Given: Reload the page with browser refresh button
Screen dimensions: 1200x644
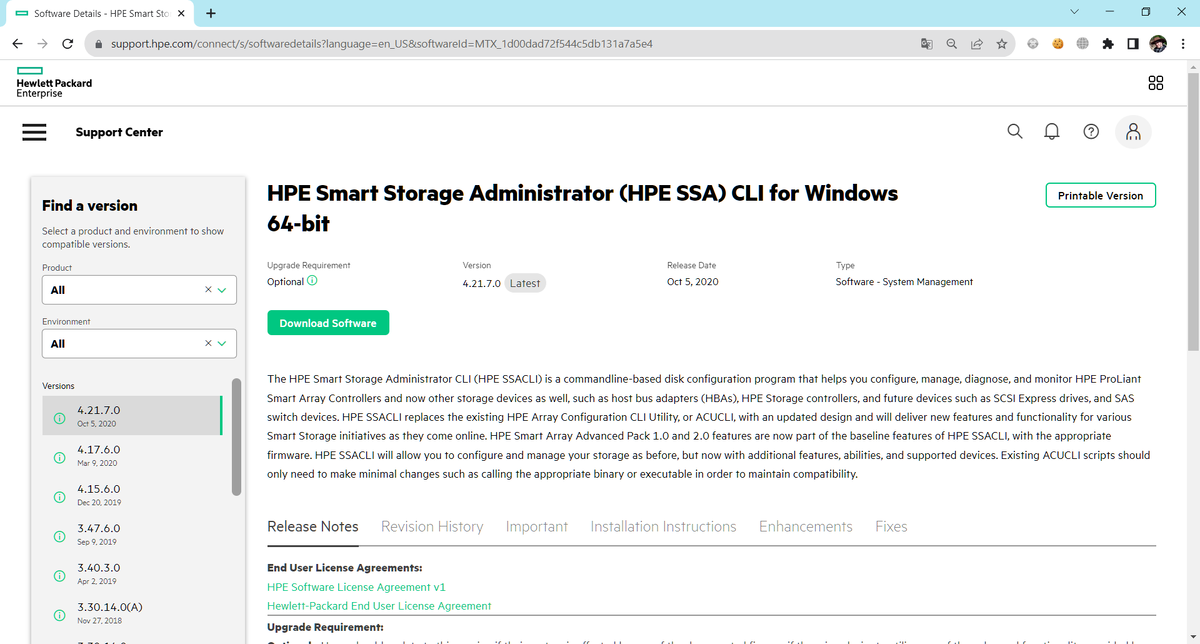Looking at the screenshot, I should coord(67,44).
